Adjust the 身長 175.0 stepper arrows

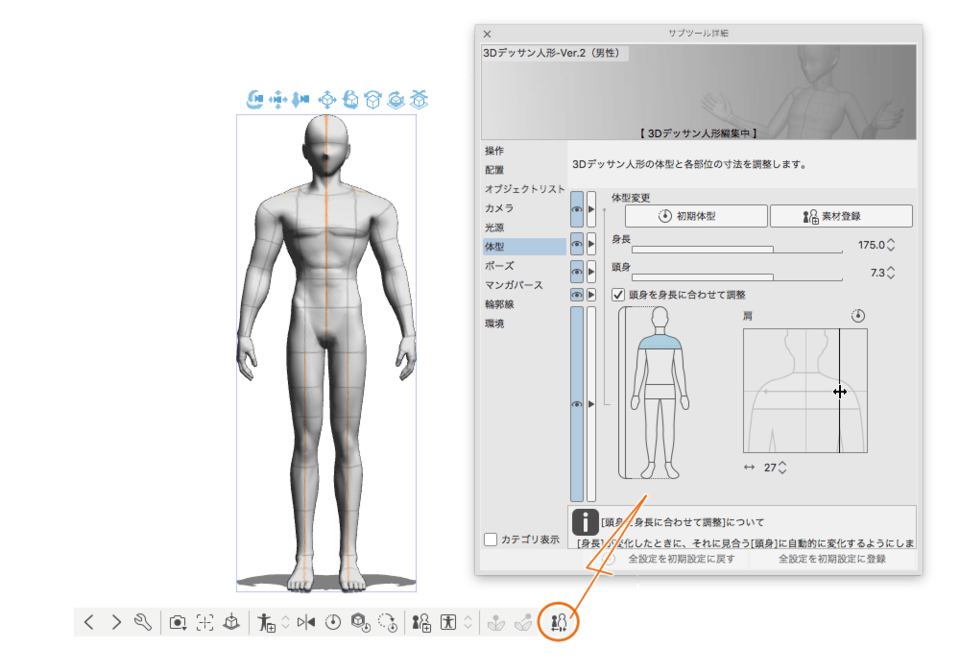click(x=891, y=245)
